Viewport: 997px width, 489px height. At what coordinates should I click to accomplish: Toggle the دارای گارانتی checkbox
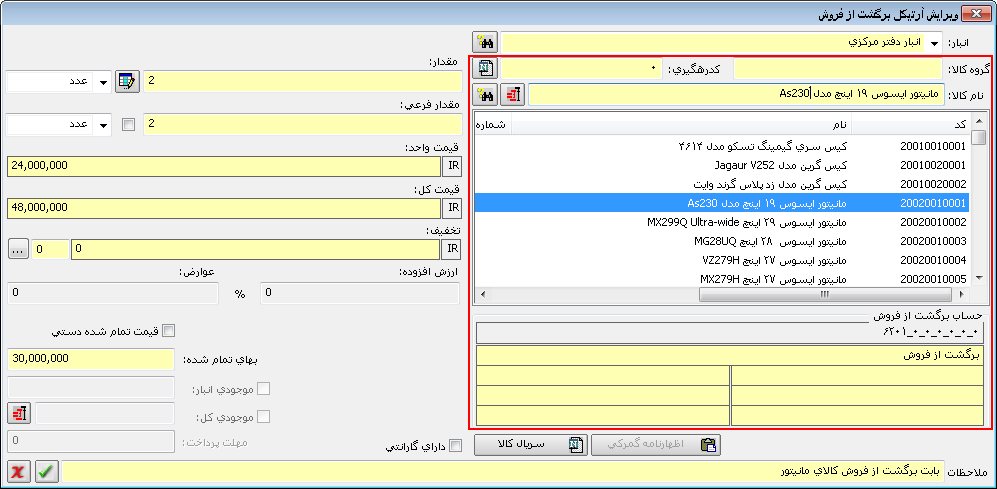point(456,446)
